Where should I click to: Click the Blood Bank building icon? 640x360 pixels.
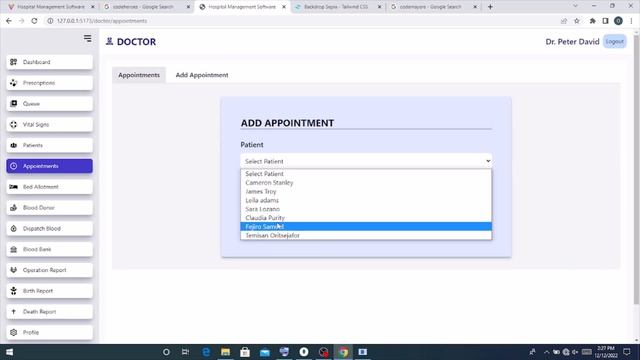click(13, 249)
